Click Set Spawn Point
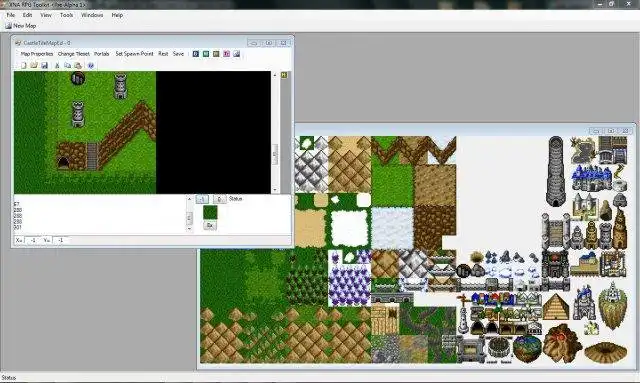 point(134,54)
